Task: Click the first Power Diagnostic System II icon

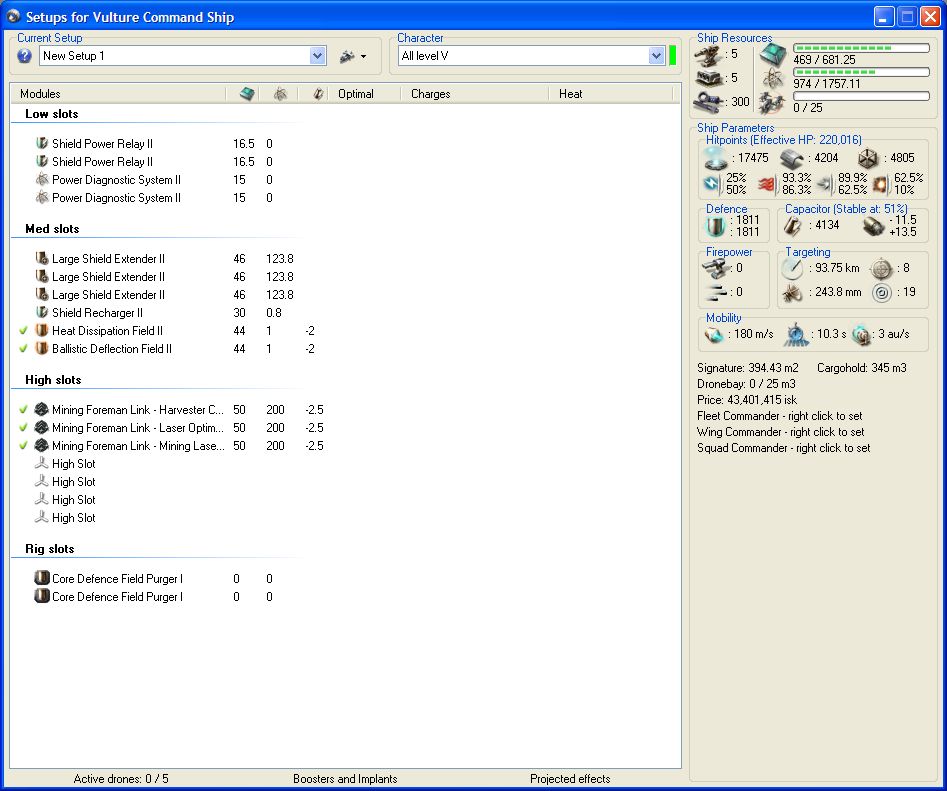Action: tap(42, 180)
